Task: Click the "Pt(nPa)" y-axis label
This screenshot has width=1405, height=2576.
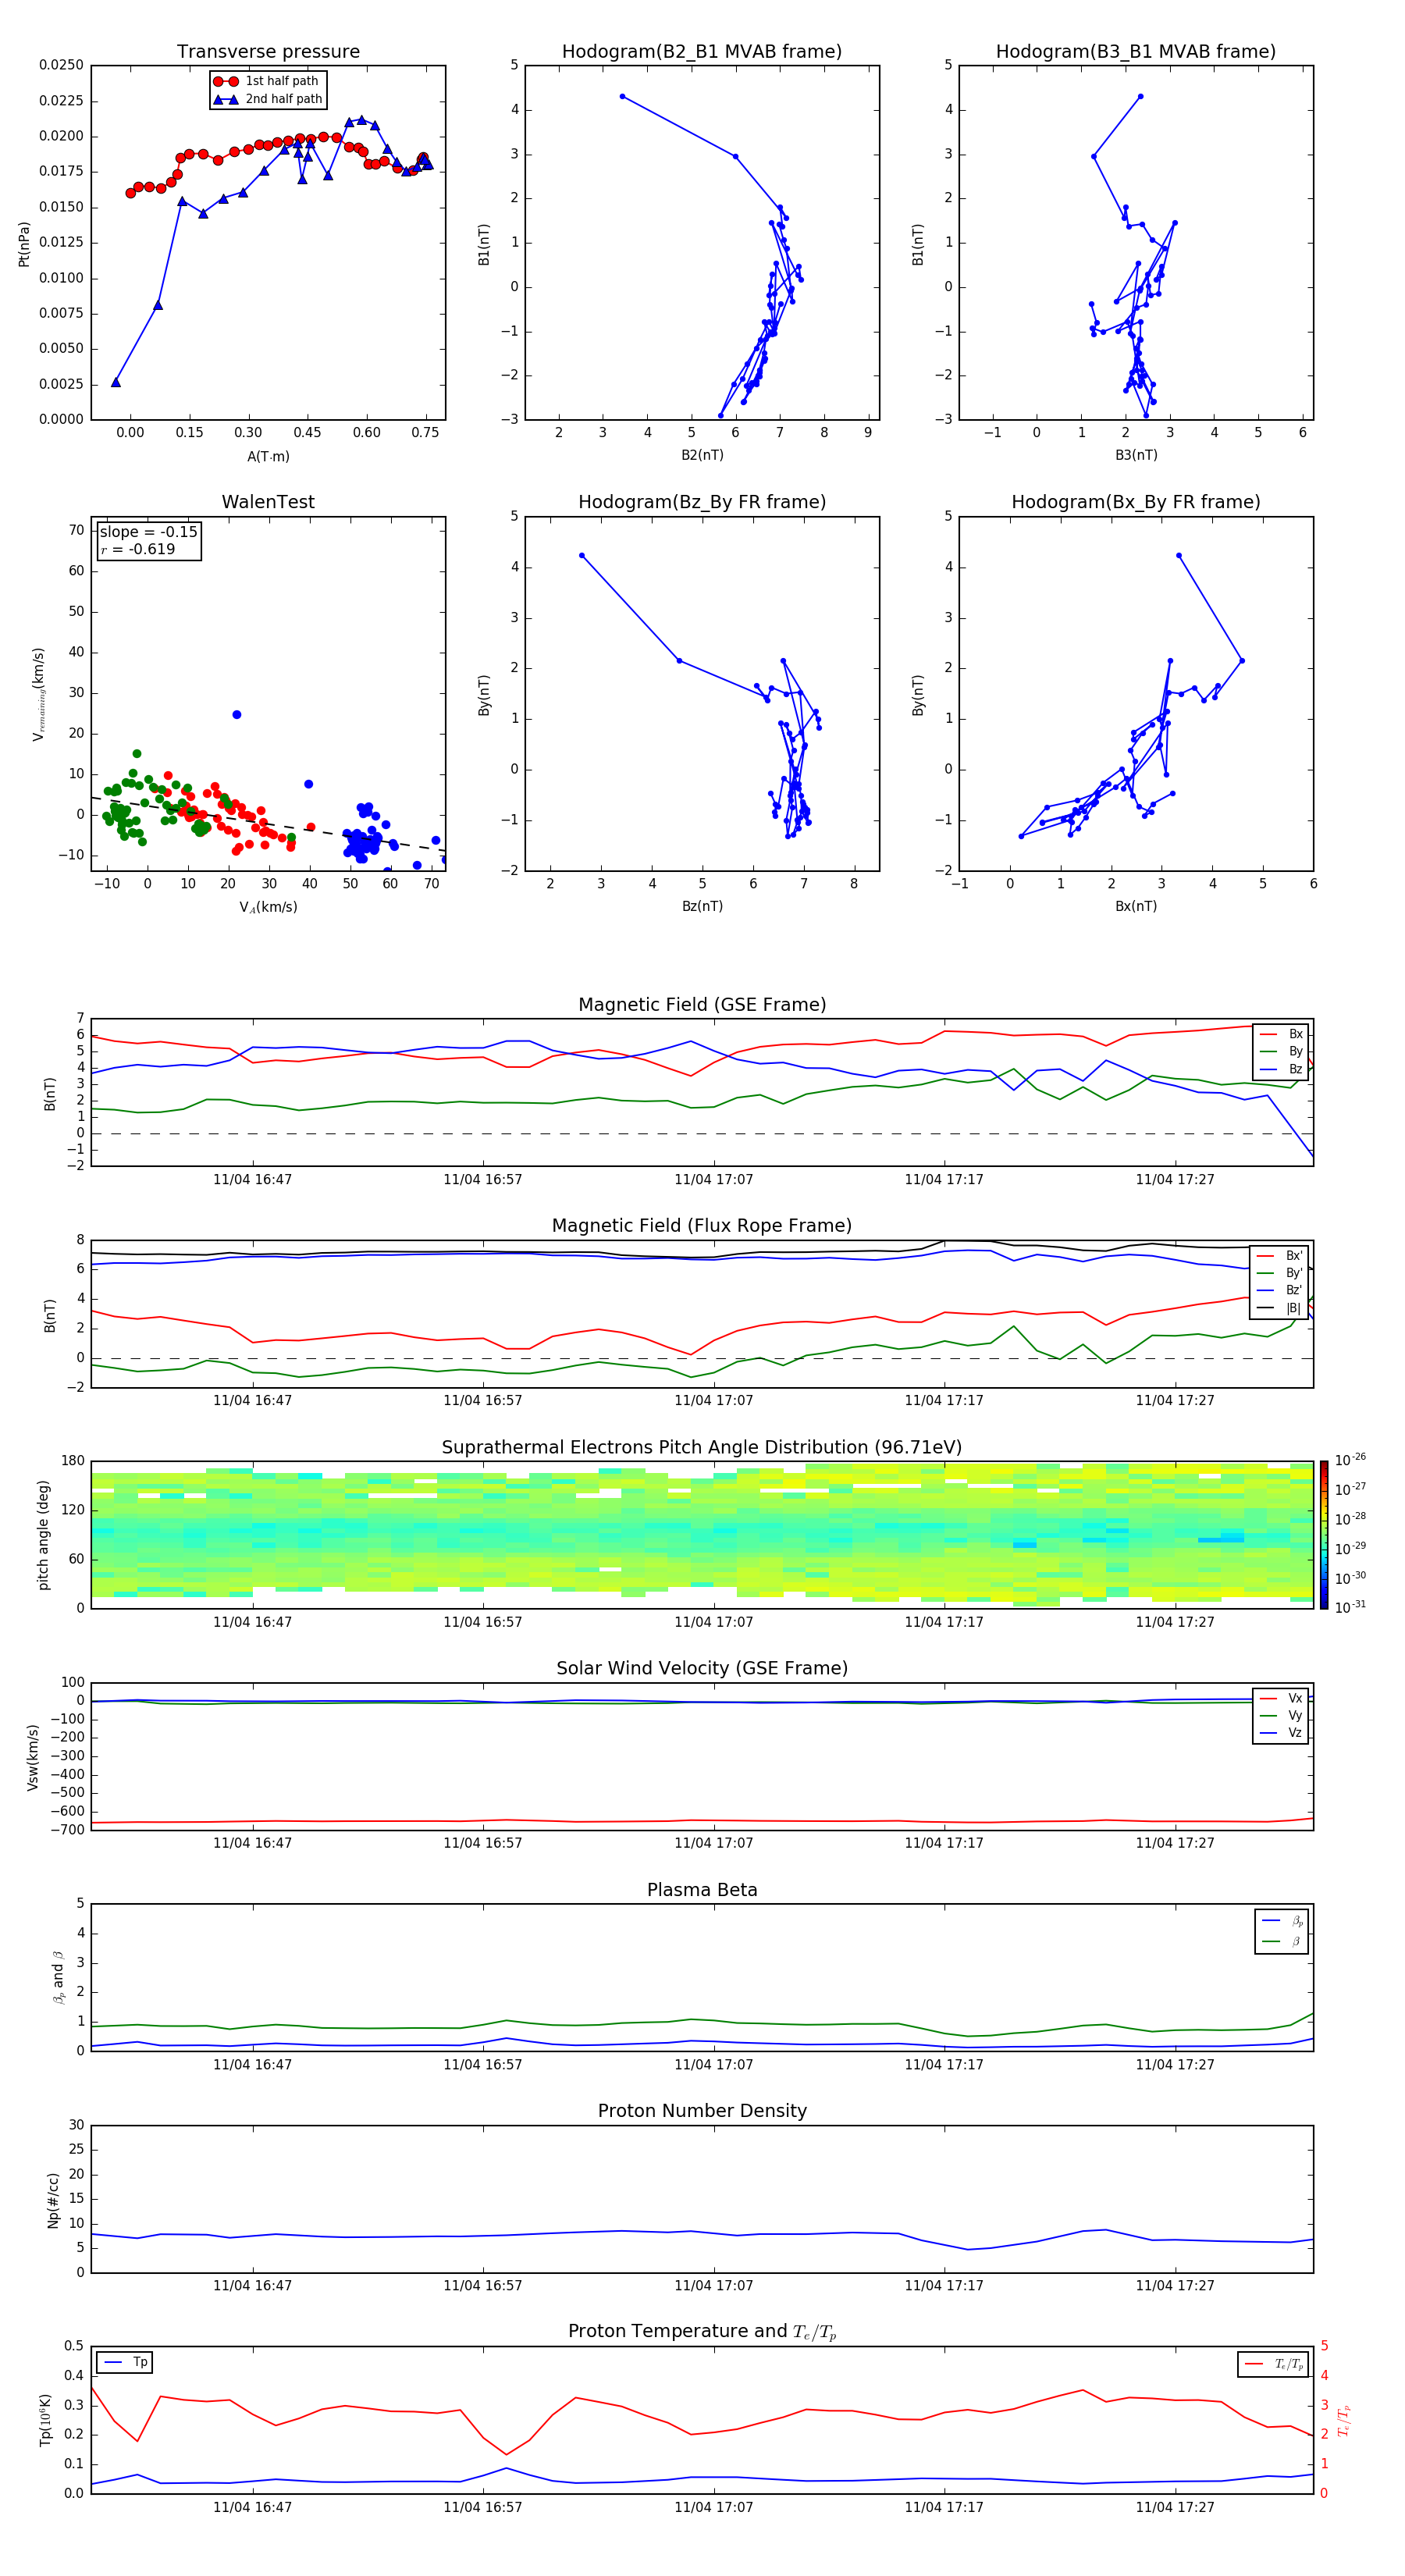Action: coord(24,243)
